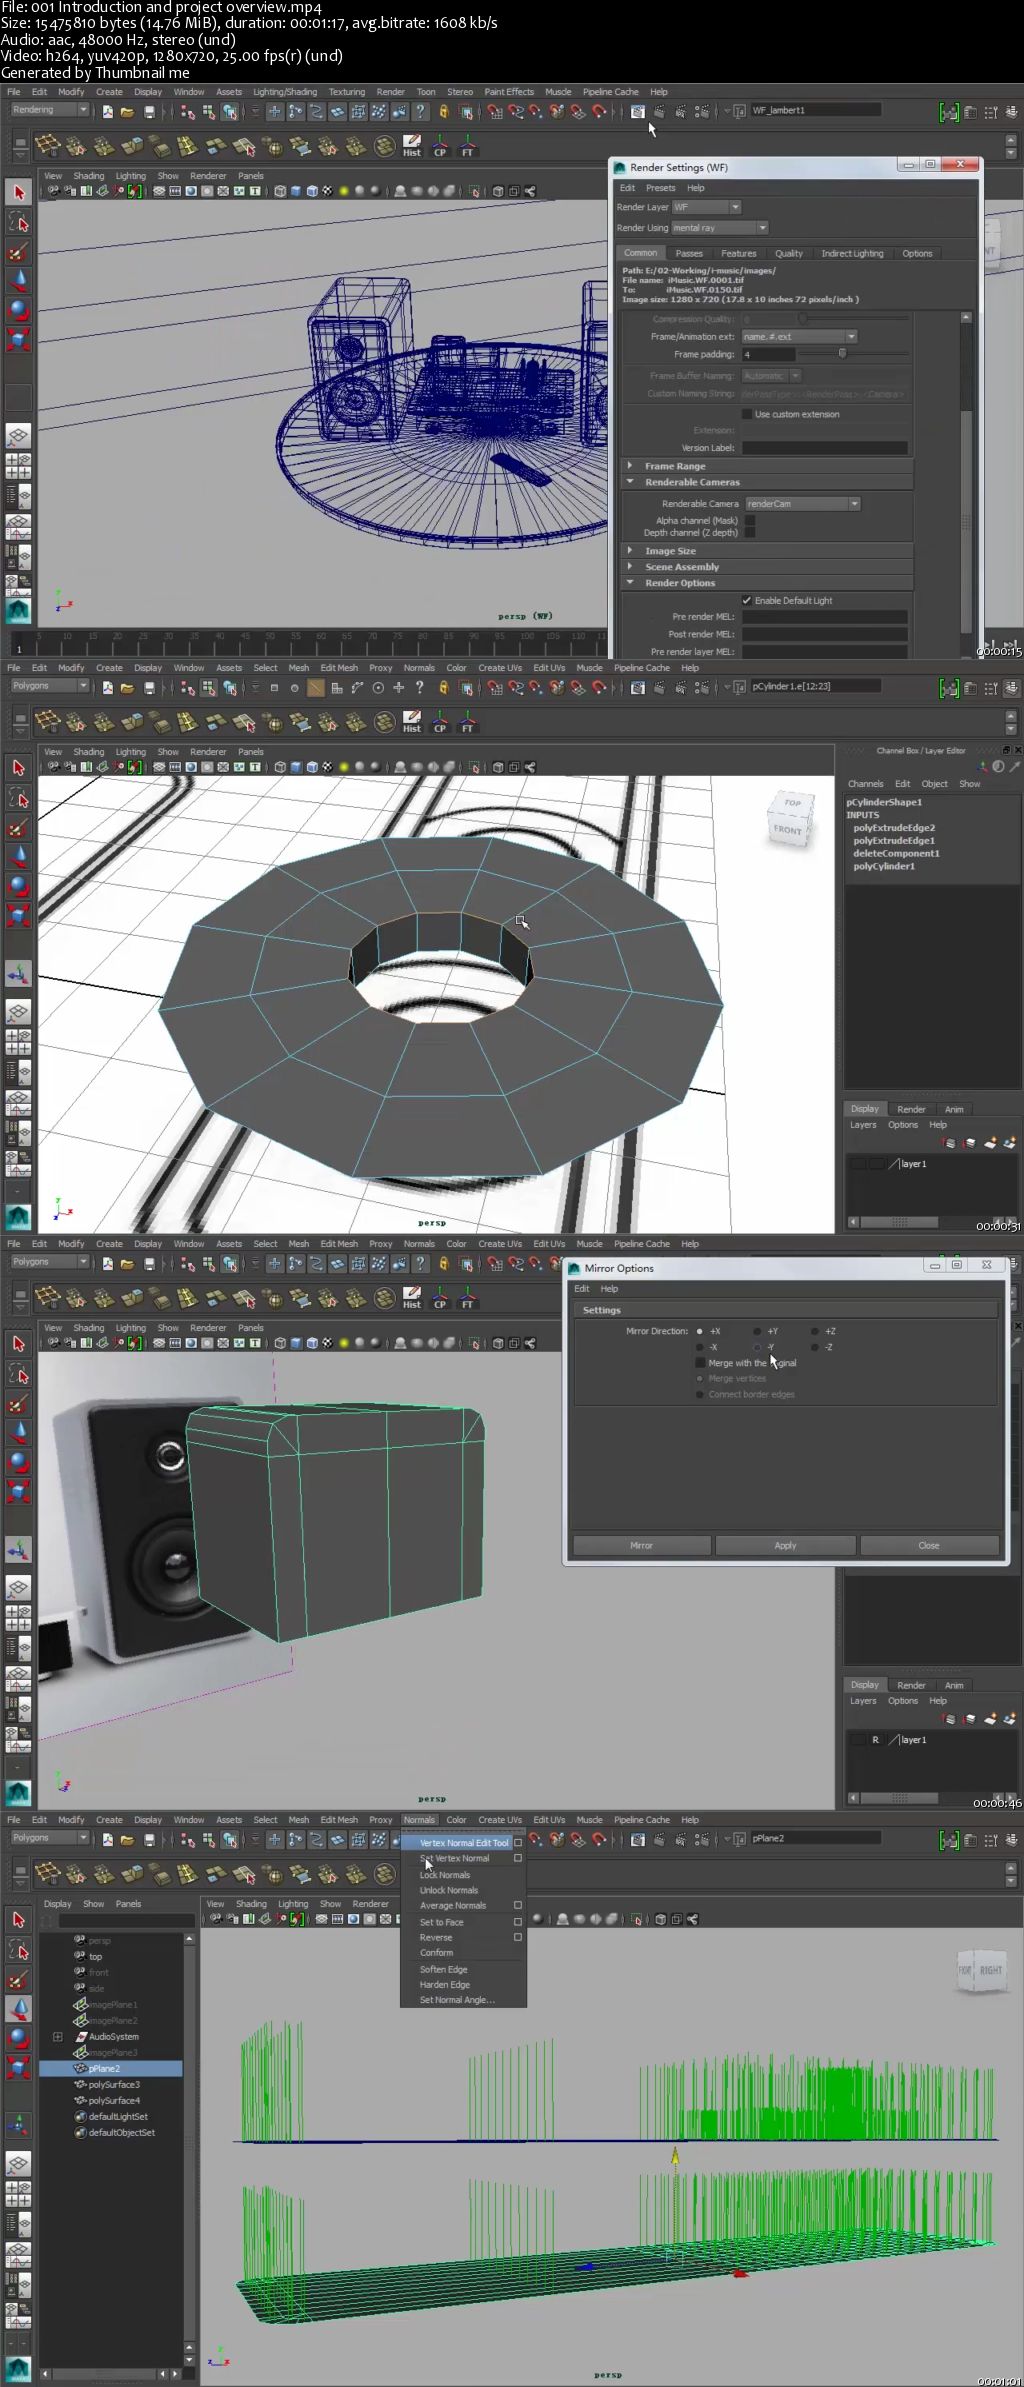The height and width of the screenshot is (2387, 1024).
Task: Toggle Alpha channel (Mask) checkbox
Action: click(750, 520)
